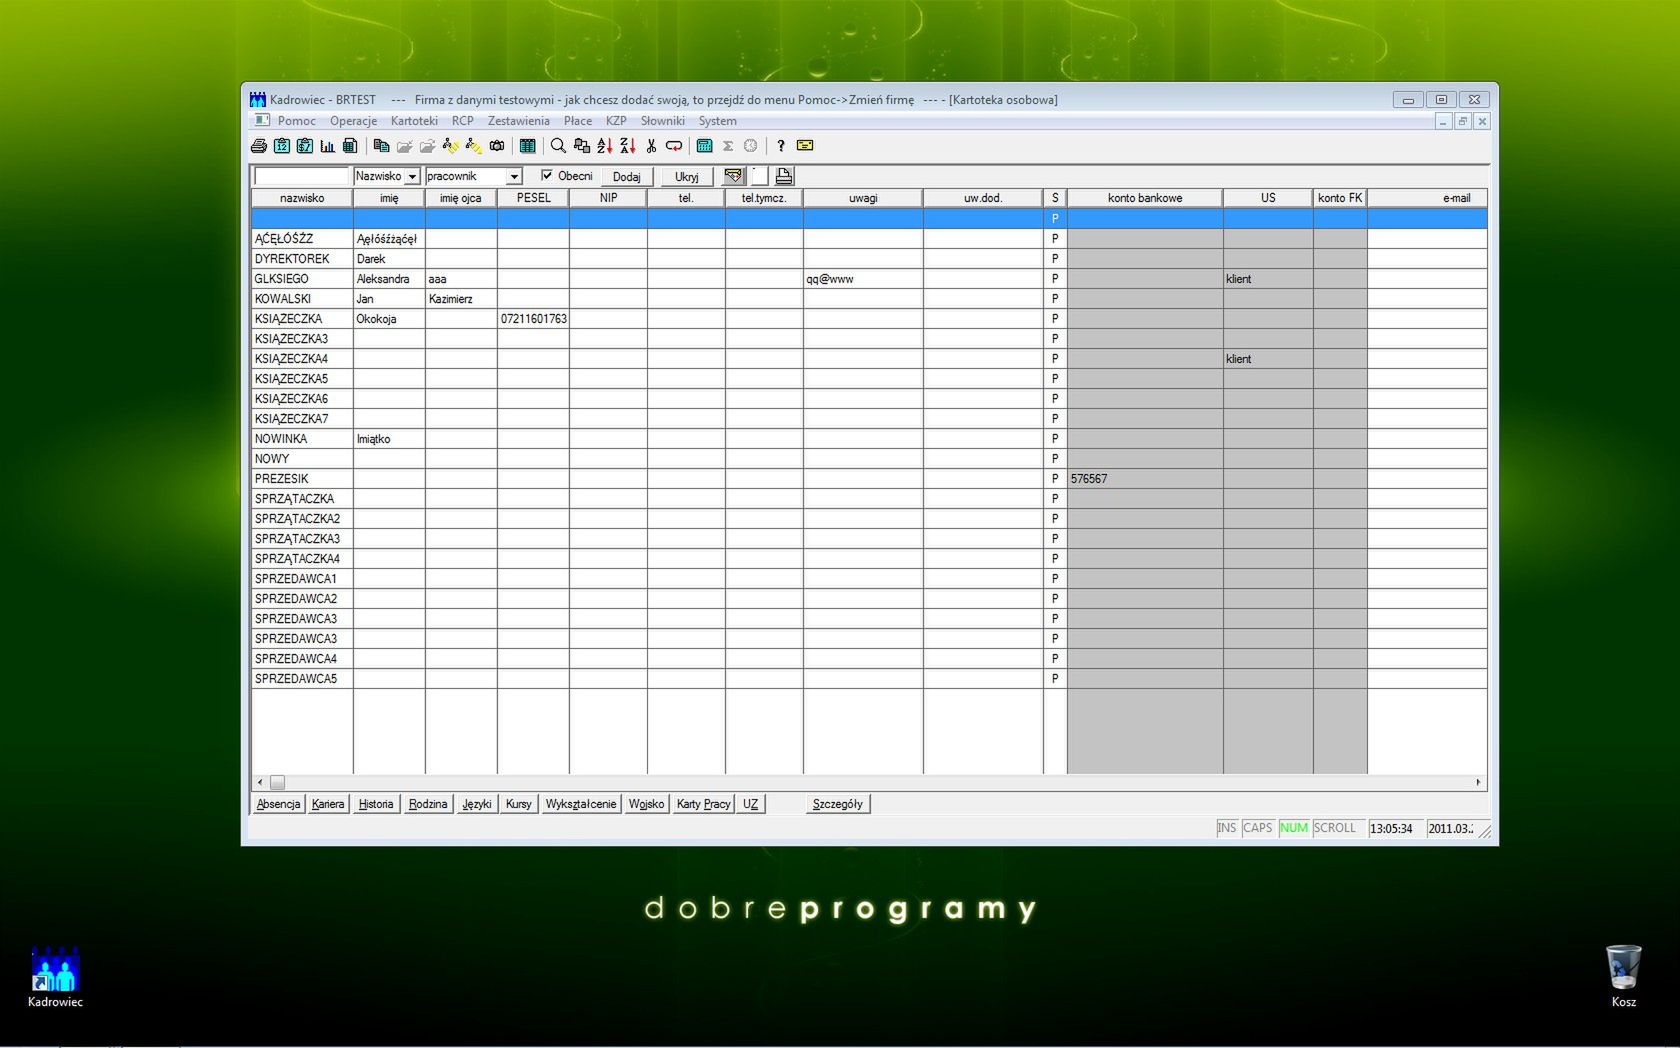1680x1048 pixels.
Task: Toggle the NUM indicator in the status bar
Action: pos(1294,828)
